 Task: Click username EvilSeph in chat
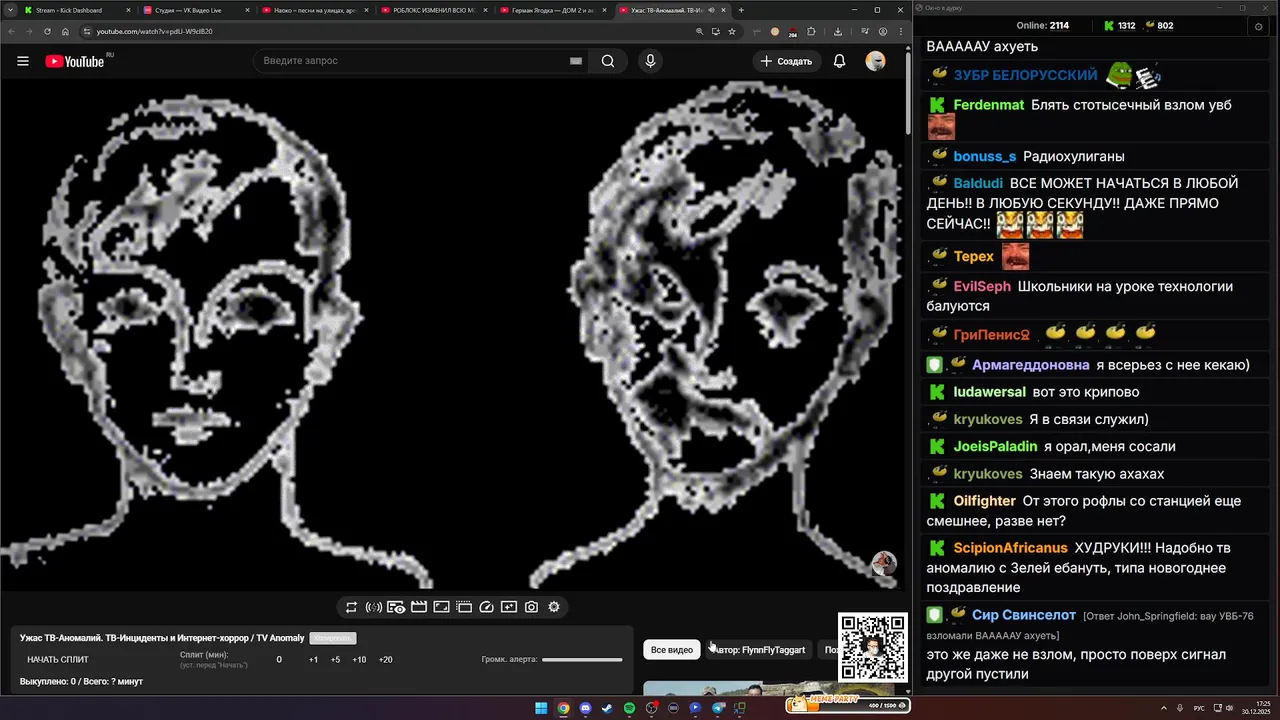(982, 287)
